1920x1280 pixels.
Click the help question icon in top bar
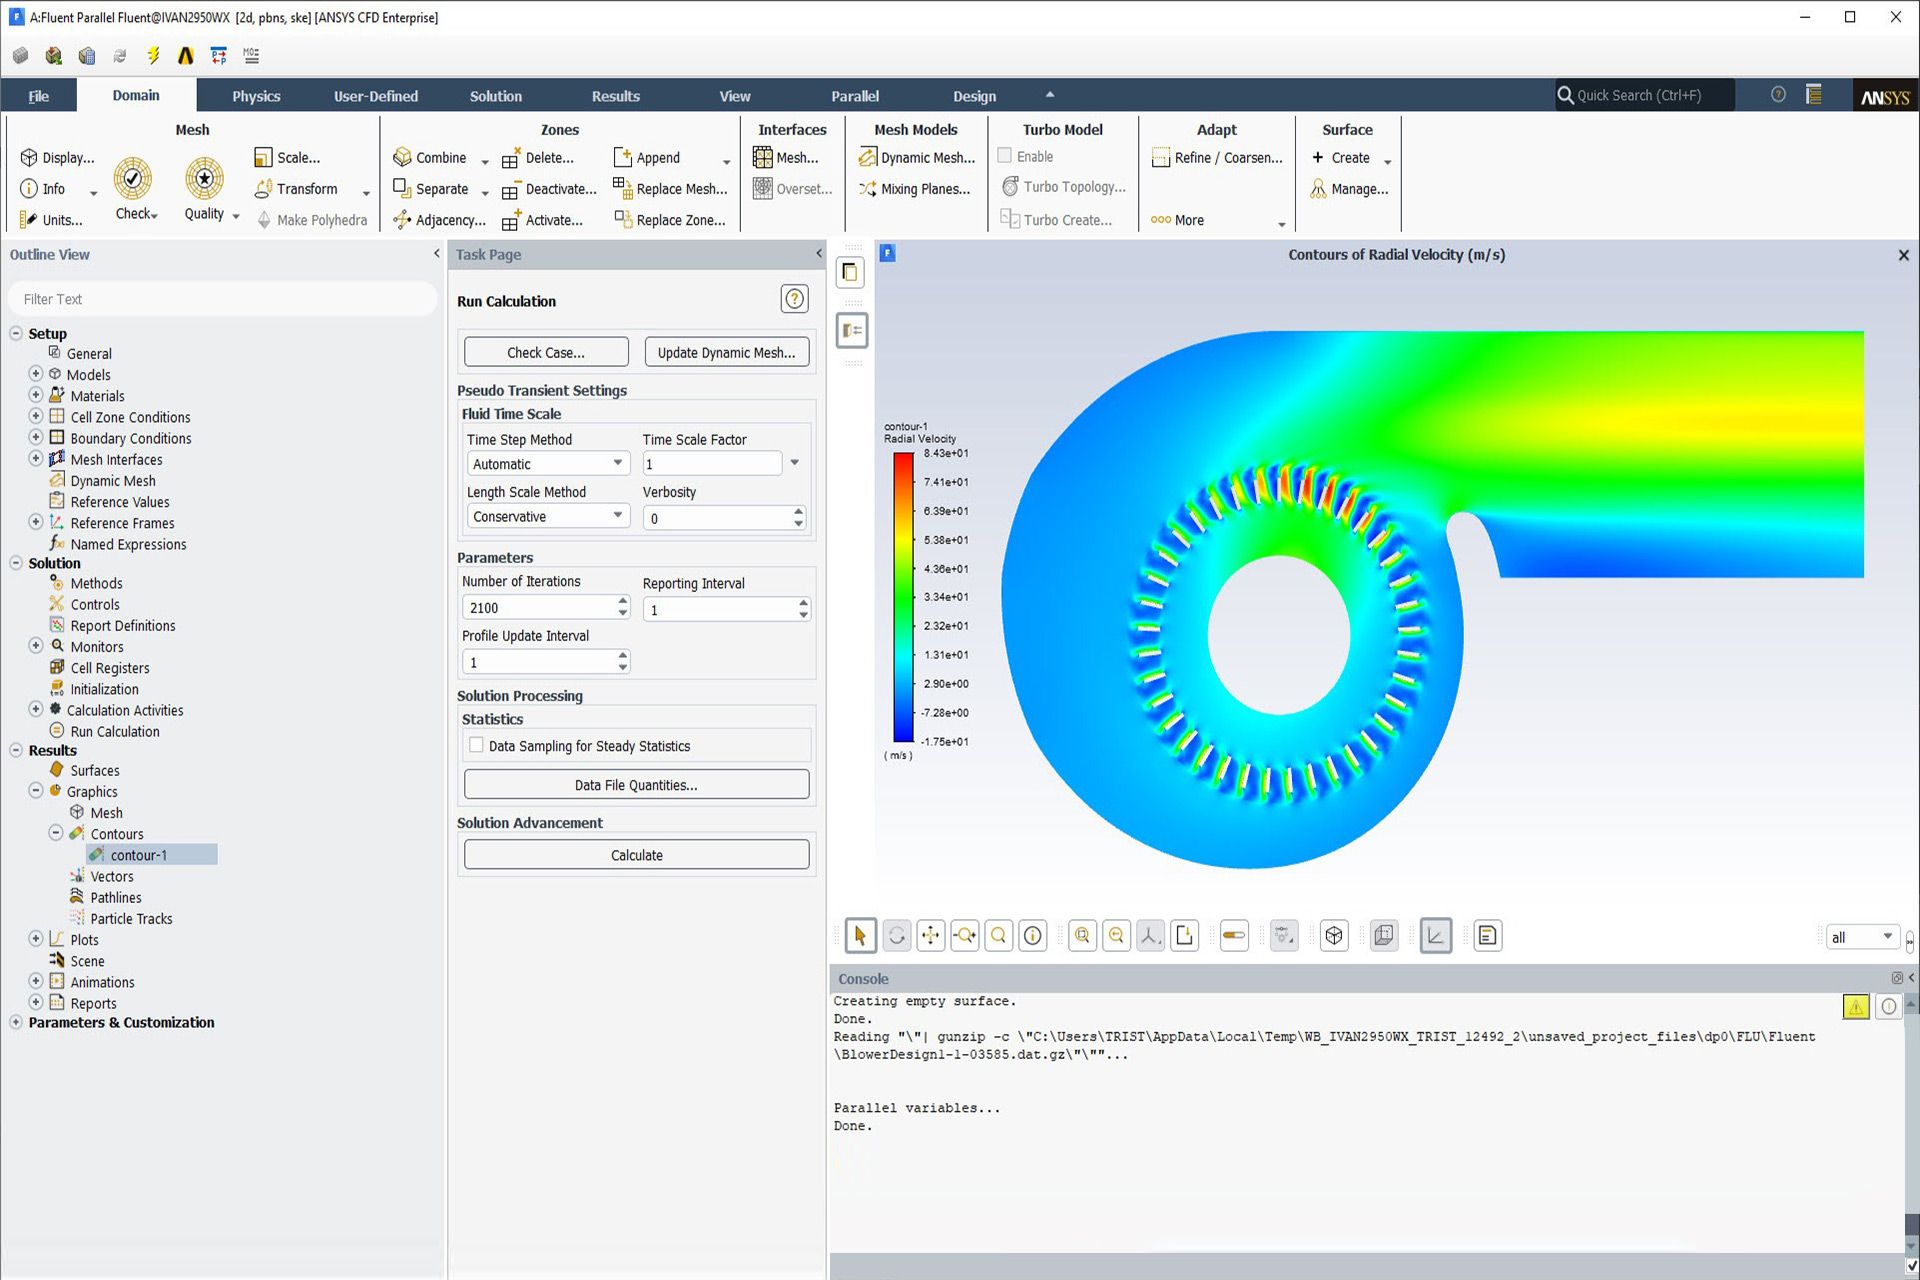[1778, 95]
